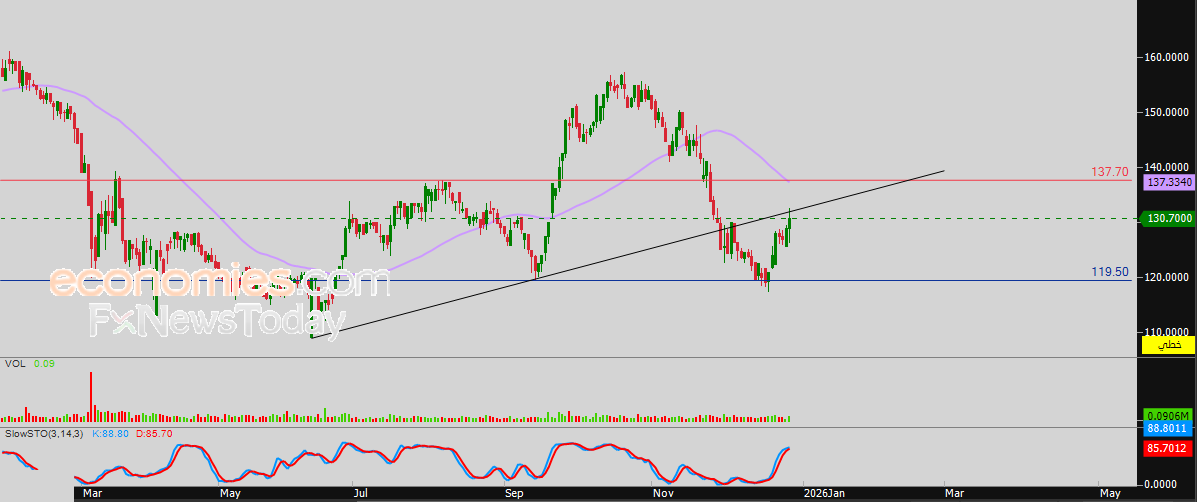Click the 119.50 support level label

click(1111, 272)
